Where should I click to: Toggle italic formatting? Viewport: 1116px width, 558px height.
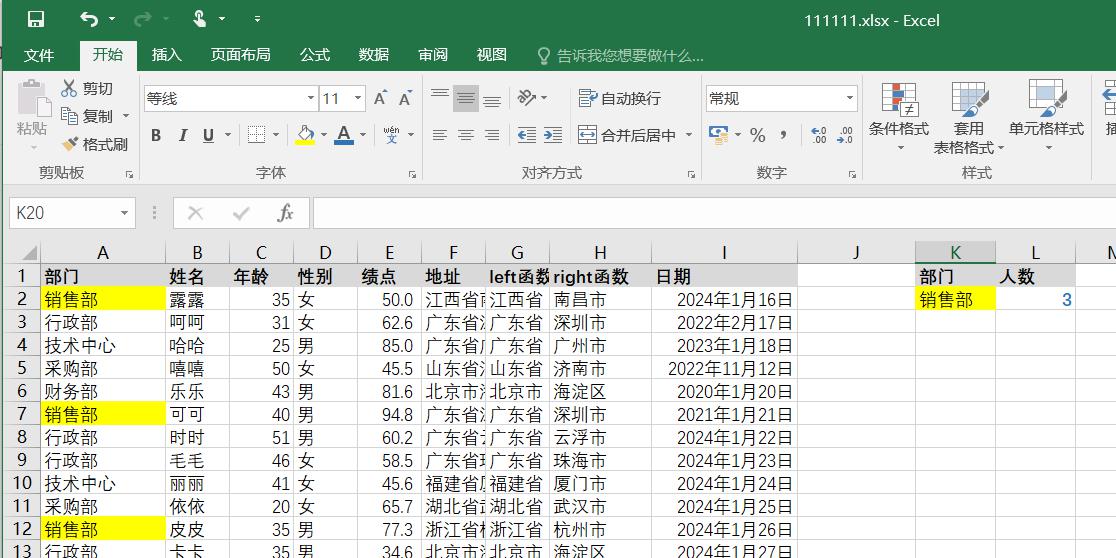coord(182,135)
